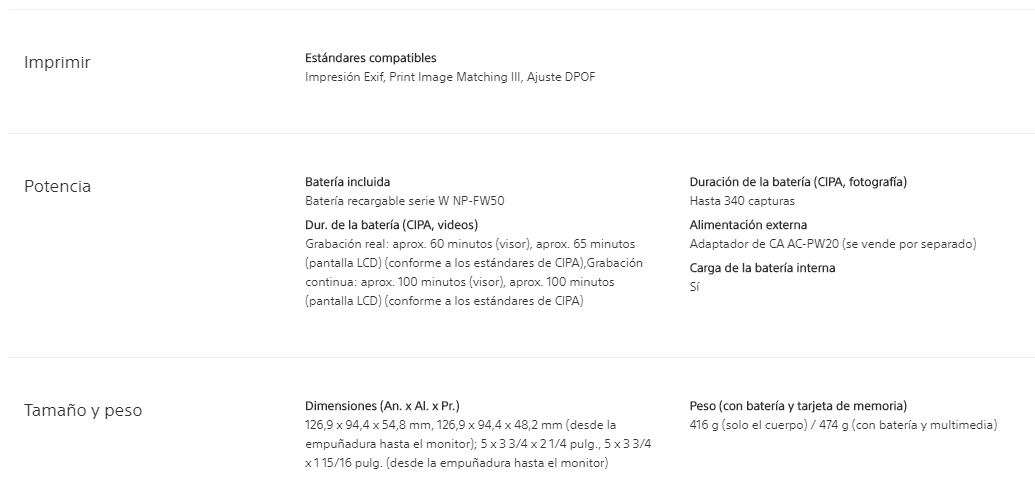Select the Impresión Exif standards text
The width and height of the screenshot is (1035, 502).
[450, 77]
